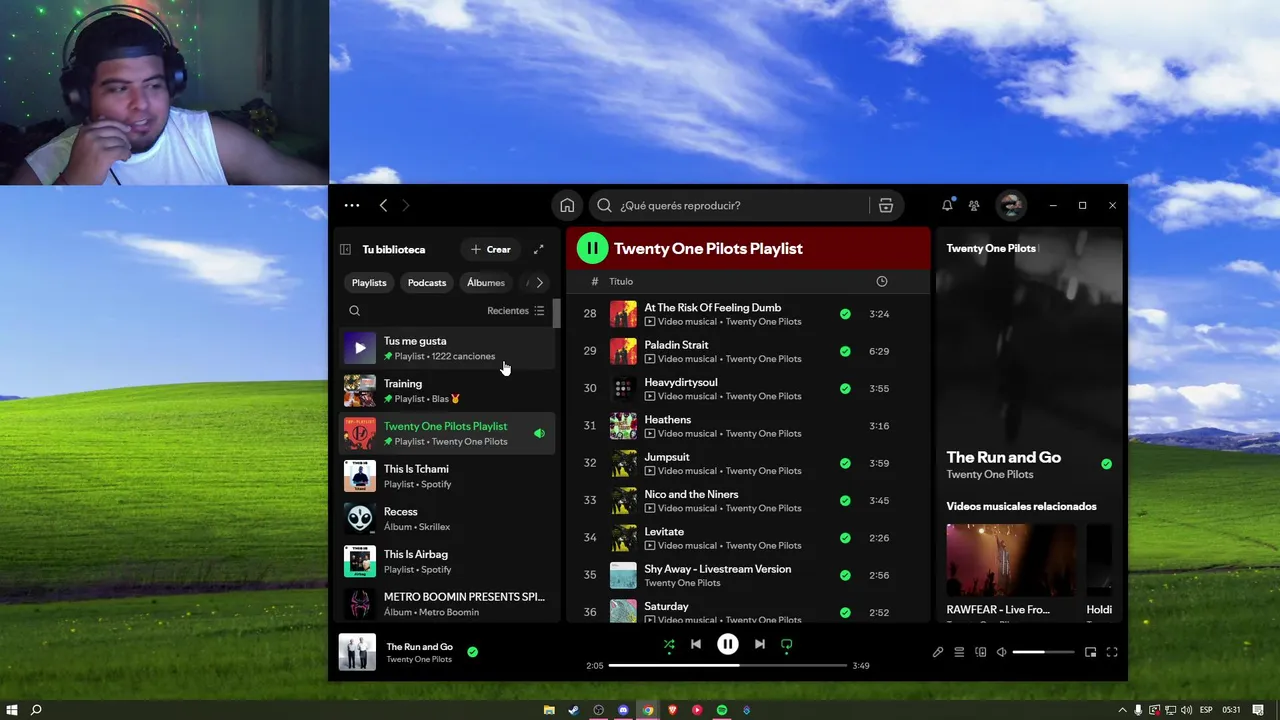Show hidden system tray icons
Screen dimensions: 1280x720
click(1123, 710)
